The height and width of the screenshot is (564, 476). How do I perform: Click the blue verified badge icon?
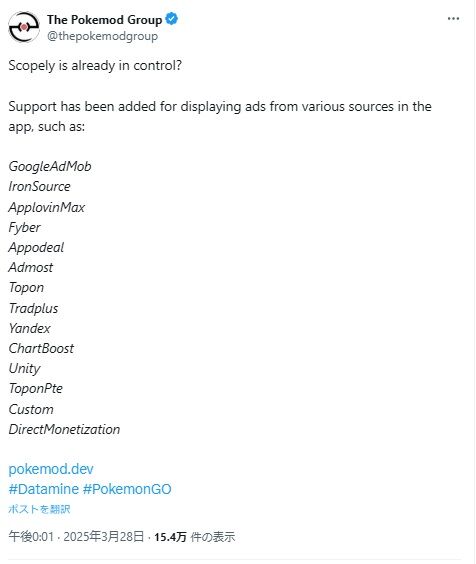(172, 19)
